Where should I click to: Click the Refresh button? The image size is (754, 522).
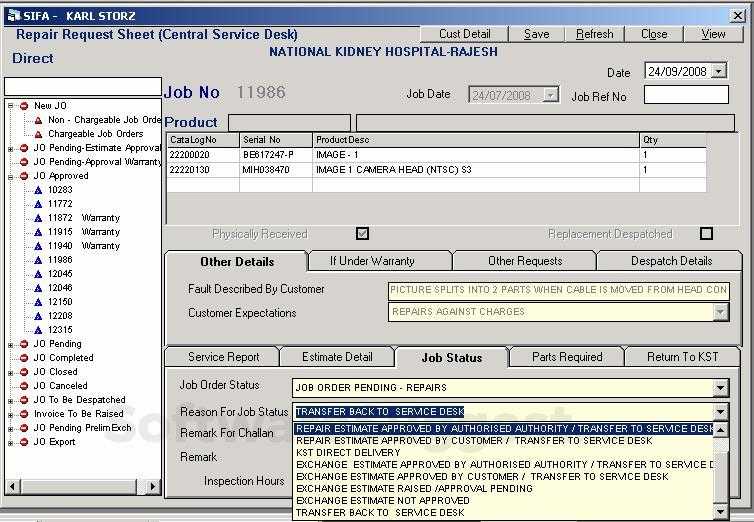pyautogui.click(x=594, y=34)
